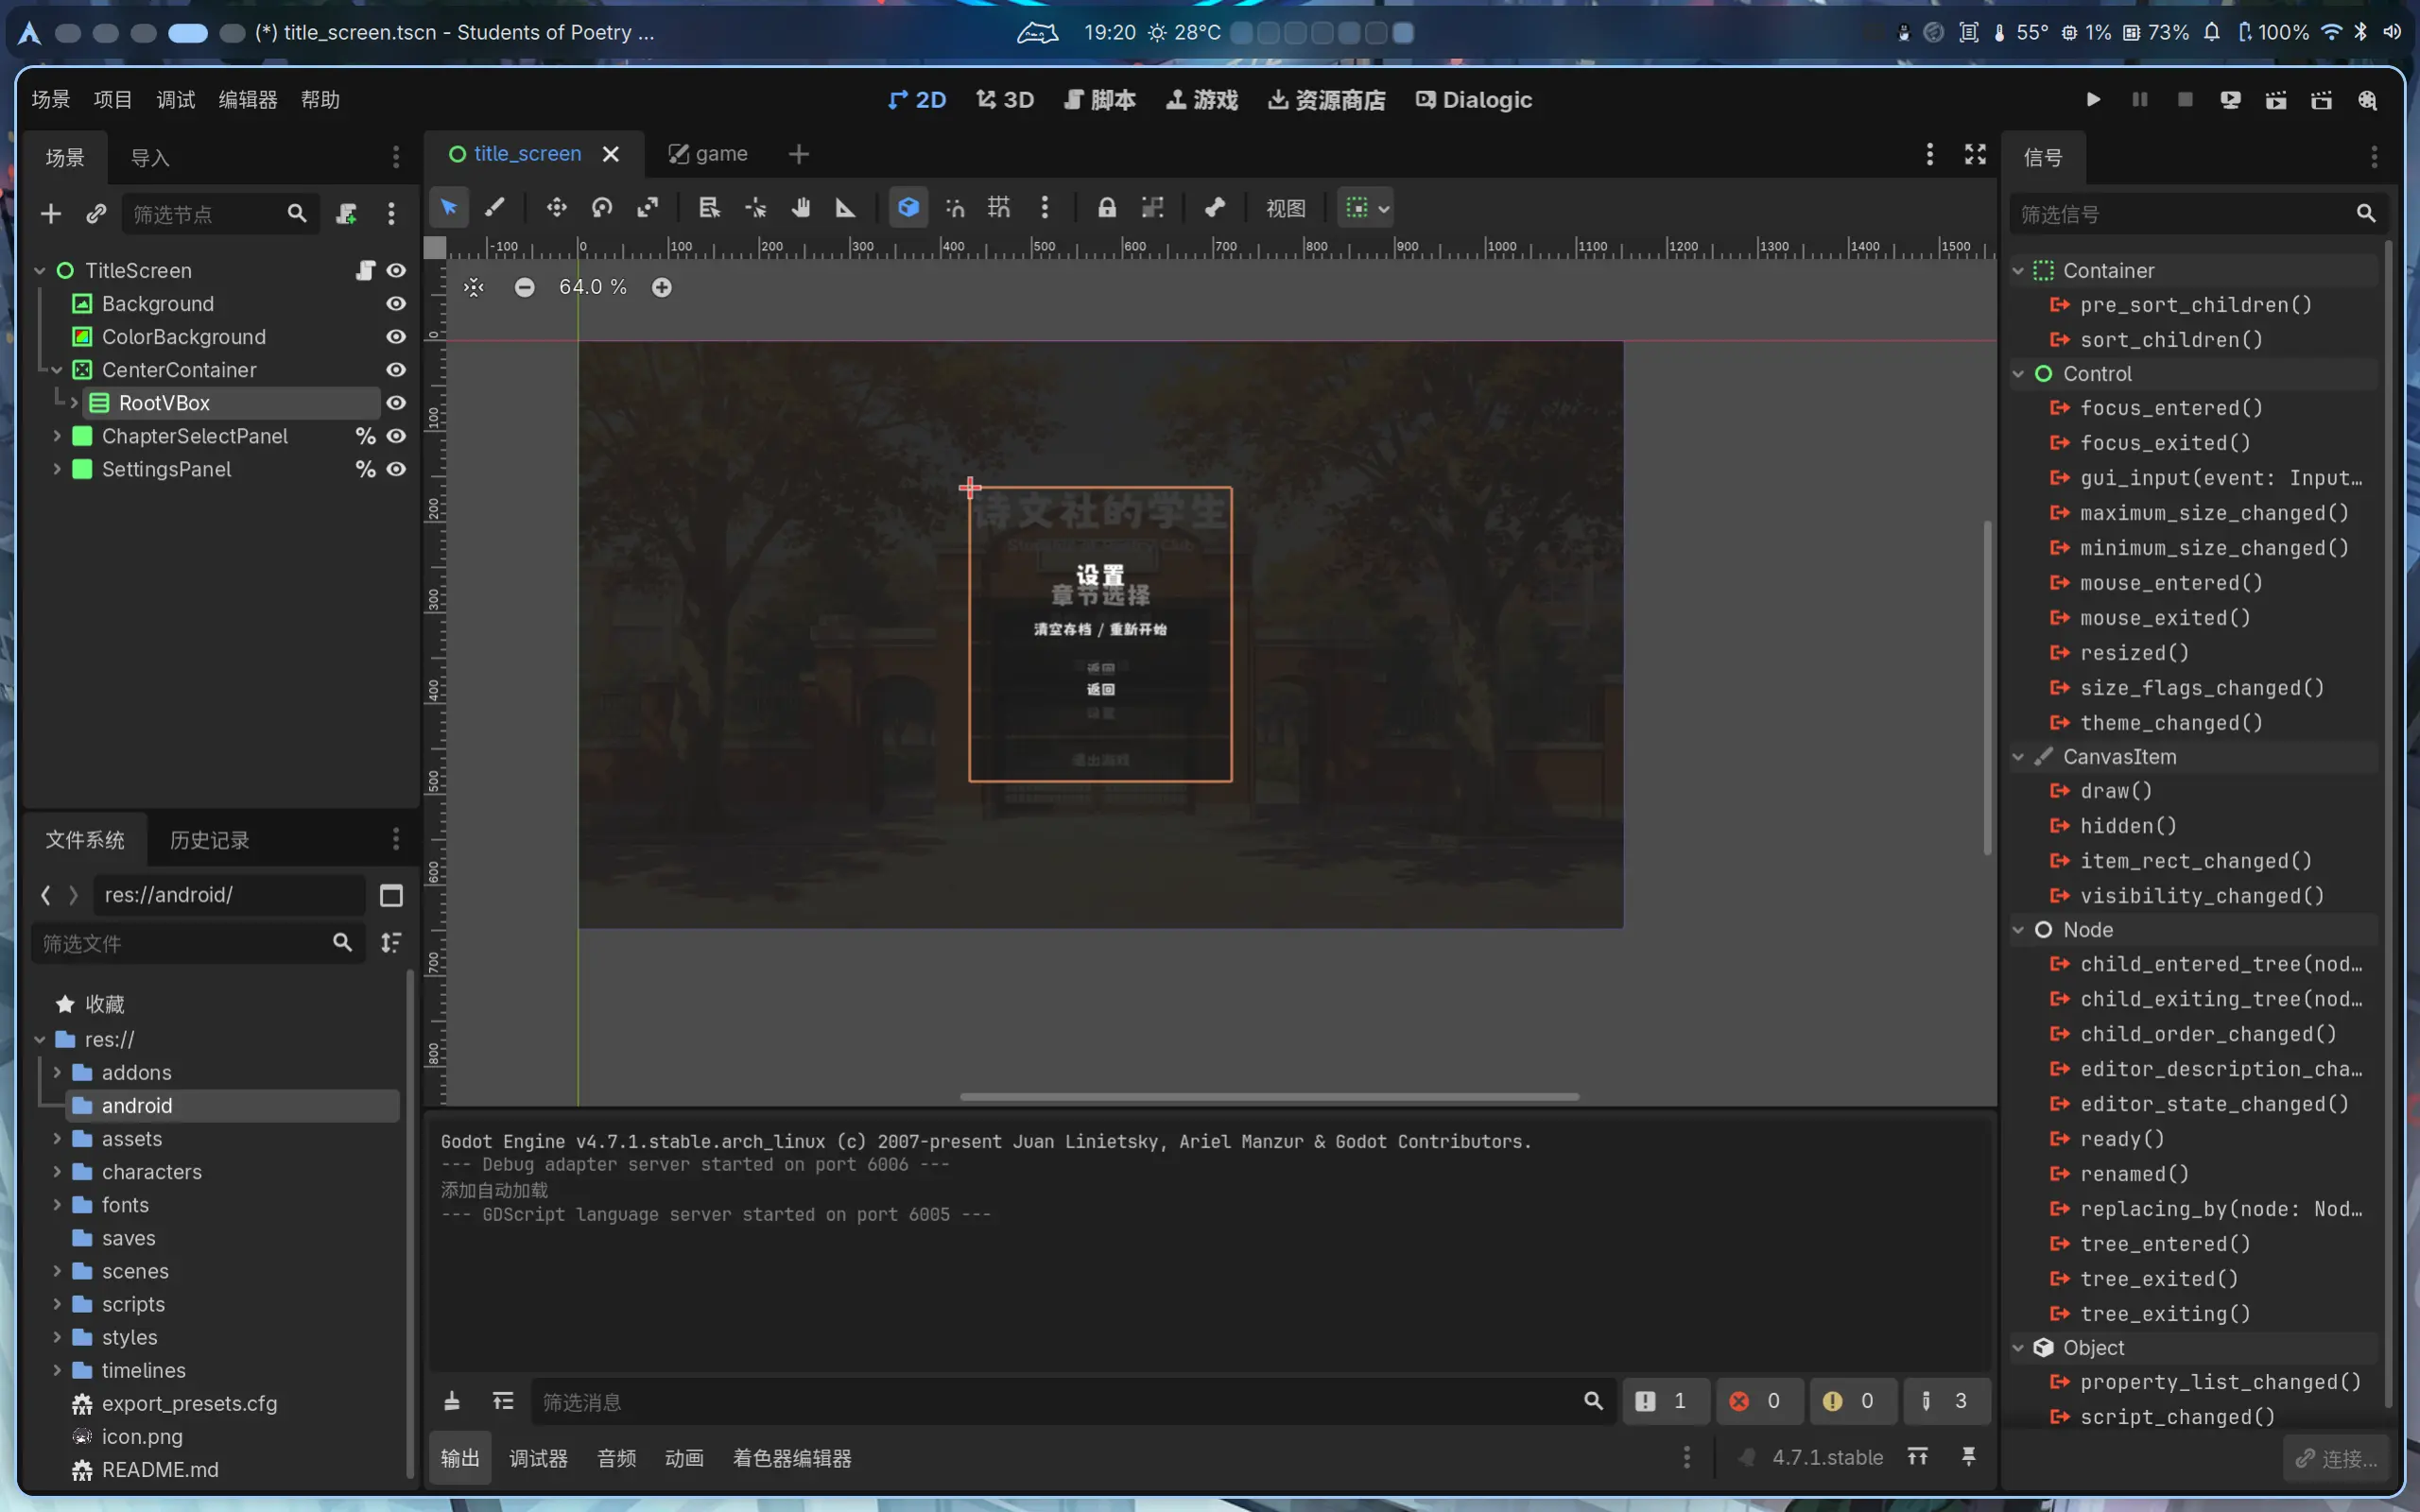Toggle error messages filter showing 0
Image resolution: width=2420 pixels, height=1512 pixels.
(1759, 1401)
